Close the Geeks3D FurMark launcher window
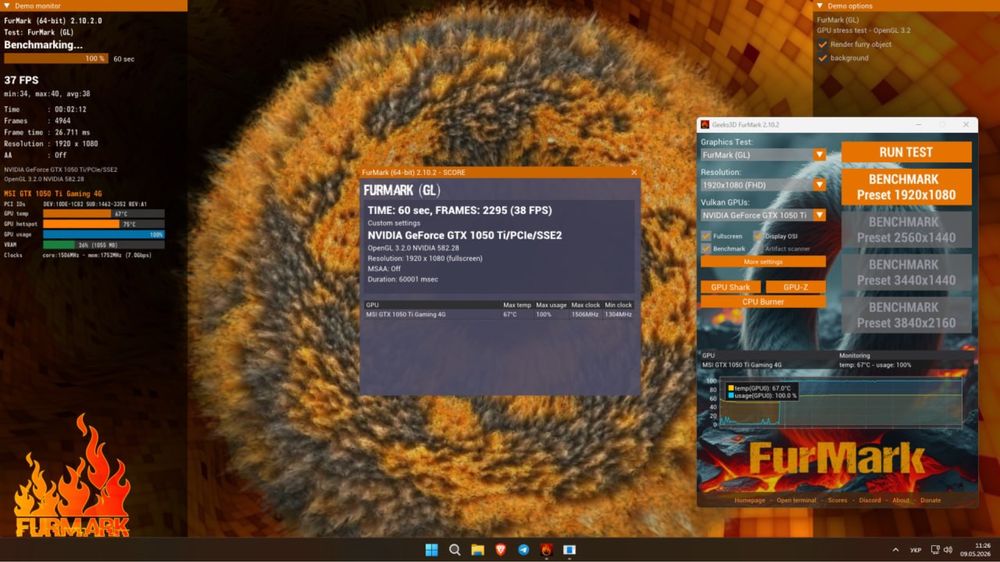Screen dimensions: 1000x562 (x=966, y=124)
